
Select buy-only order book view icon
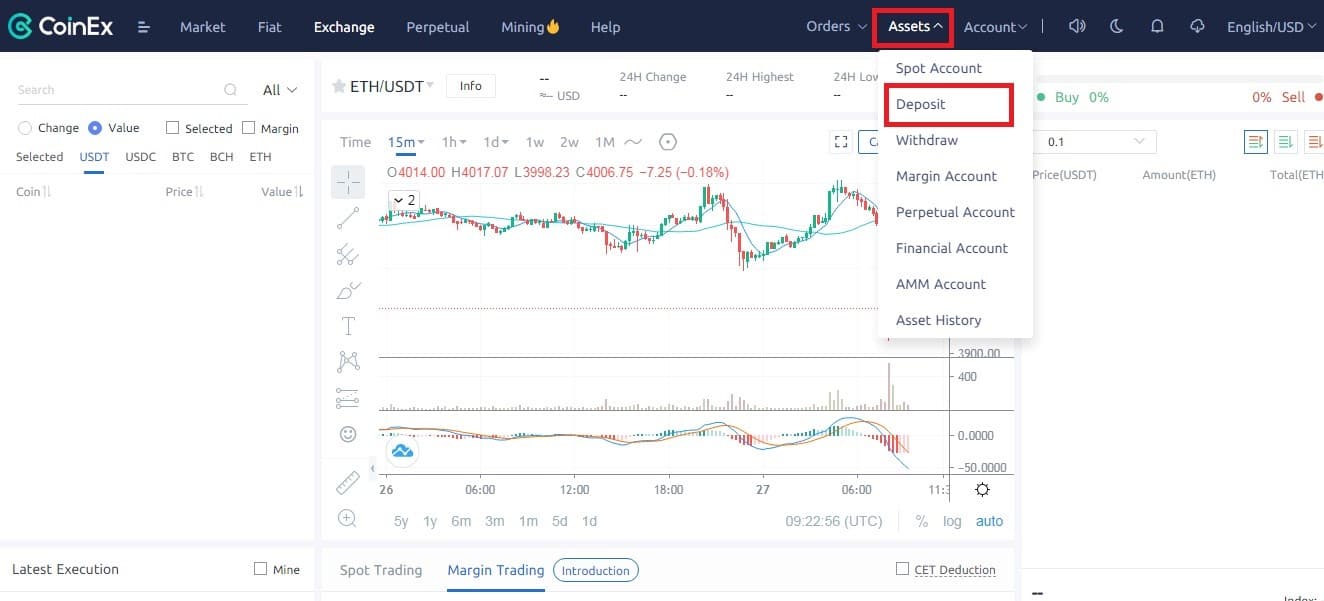click(x=1287, y=142)
